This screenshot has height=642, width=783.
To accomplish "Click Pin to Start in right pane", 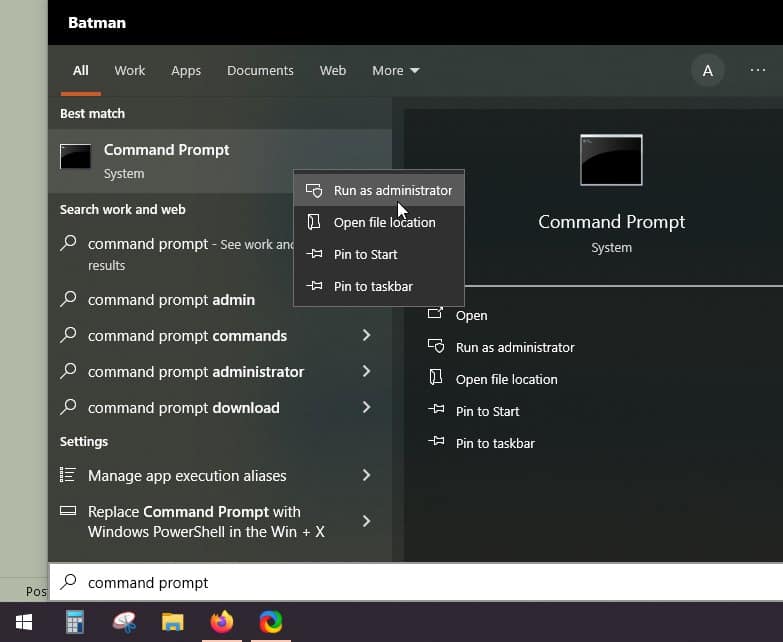I will [x=487, y=411].
